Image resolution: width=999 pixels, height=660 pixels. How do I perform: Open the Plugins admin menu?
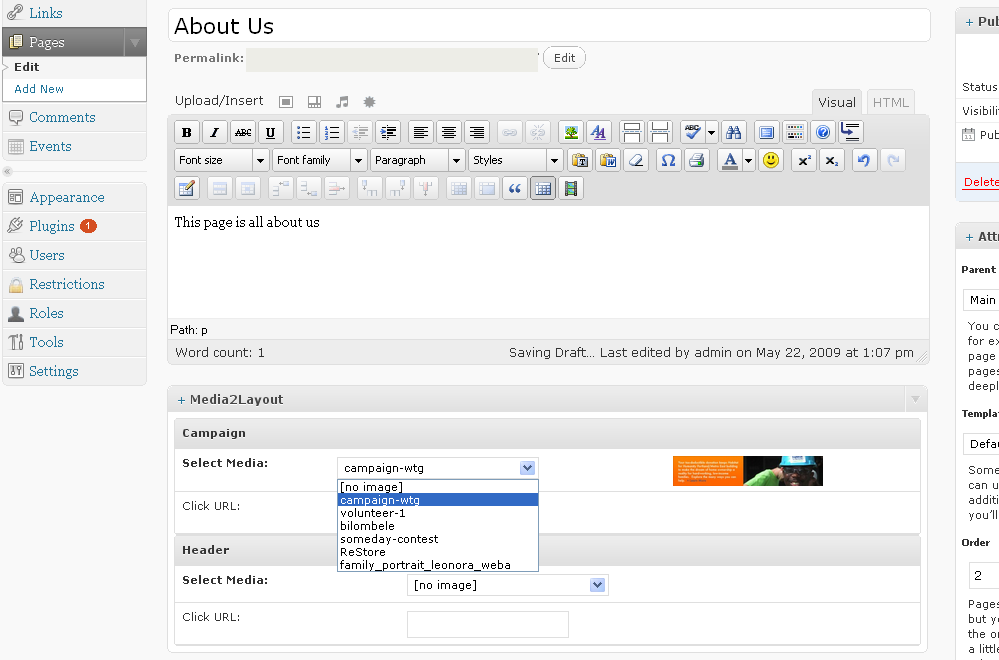(x=52, y=226)
